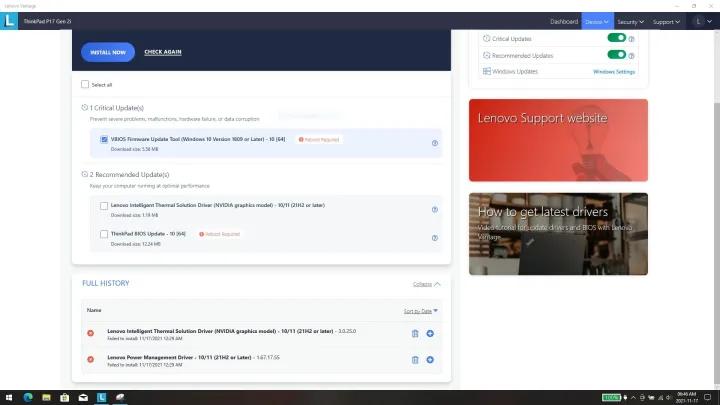Image resolution: width=720 pixels, height=405 pixels.
Task: Show hidden system tray icons
Action: click(633, 398)
